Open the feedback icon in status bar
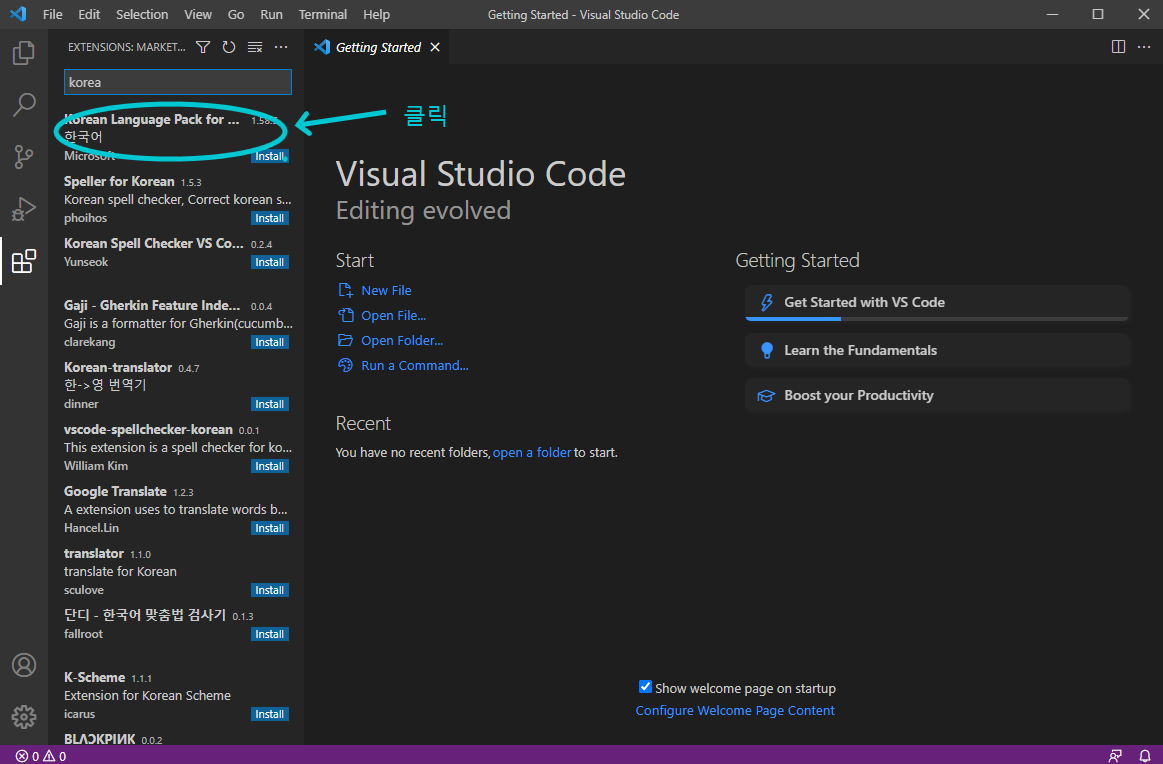Image resolution: width=1163 pixels, height=764 pixels. [x=1115, y=756]
